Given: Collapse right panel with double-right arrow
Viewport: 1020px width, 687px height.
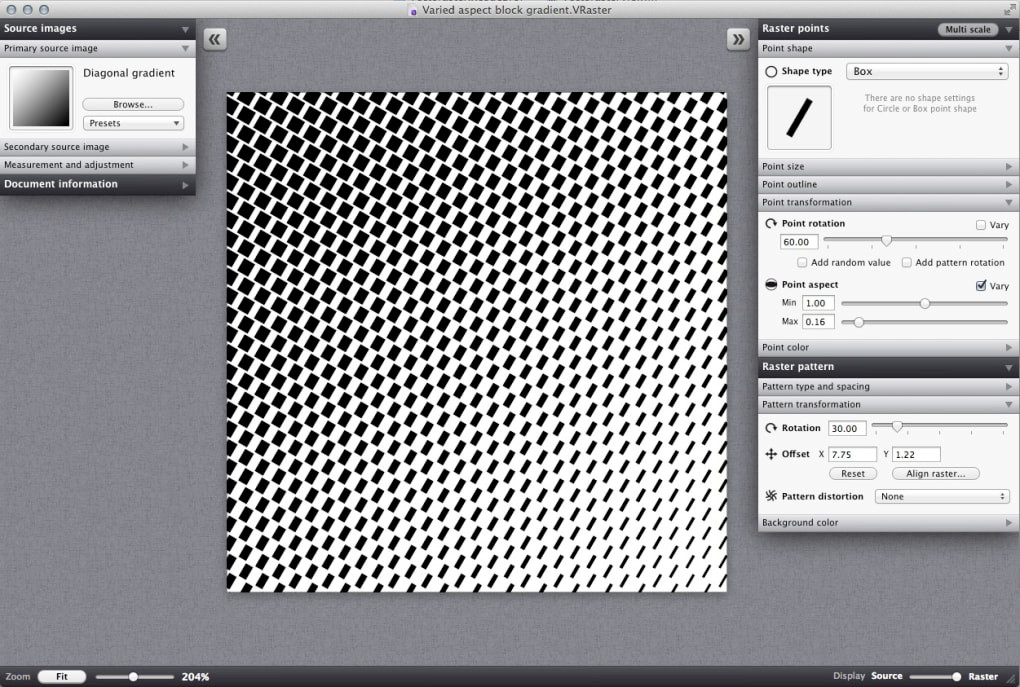Looking at the screenshot, I should pos(738,40).
